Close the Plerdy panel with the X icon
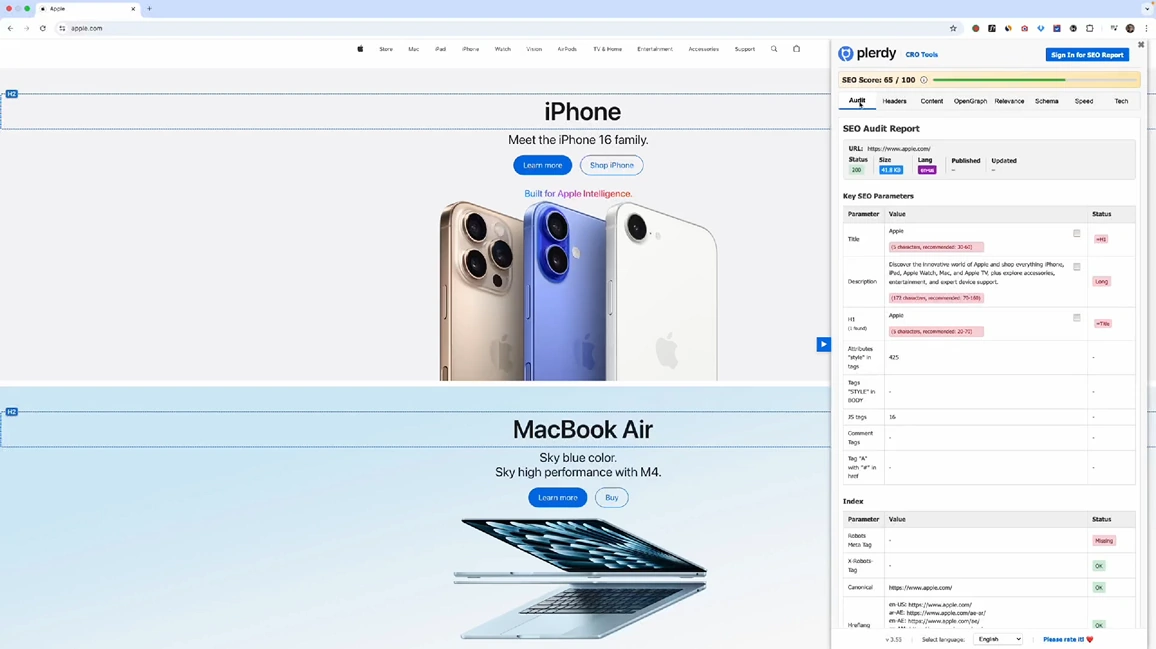This screenshot has width=1156, height=649. [1140, 45]
